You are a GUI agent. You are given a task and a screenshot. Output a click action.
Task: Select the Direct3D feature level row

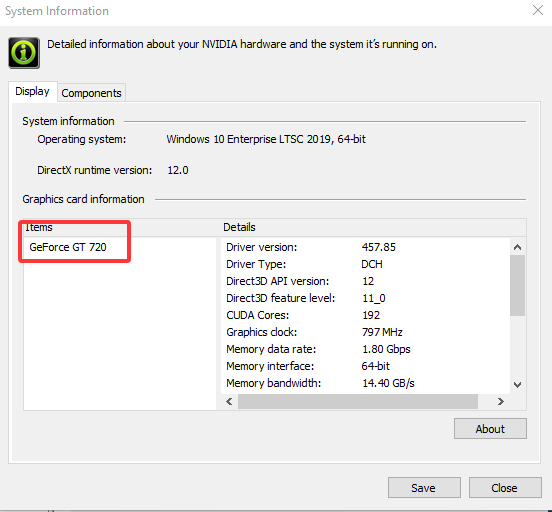(365, 298)
